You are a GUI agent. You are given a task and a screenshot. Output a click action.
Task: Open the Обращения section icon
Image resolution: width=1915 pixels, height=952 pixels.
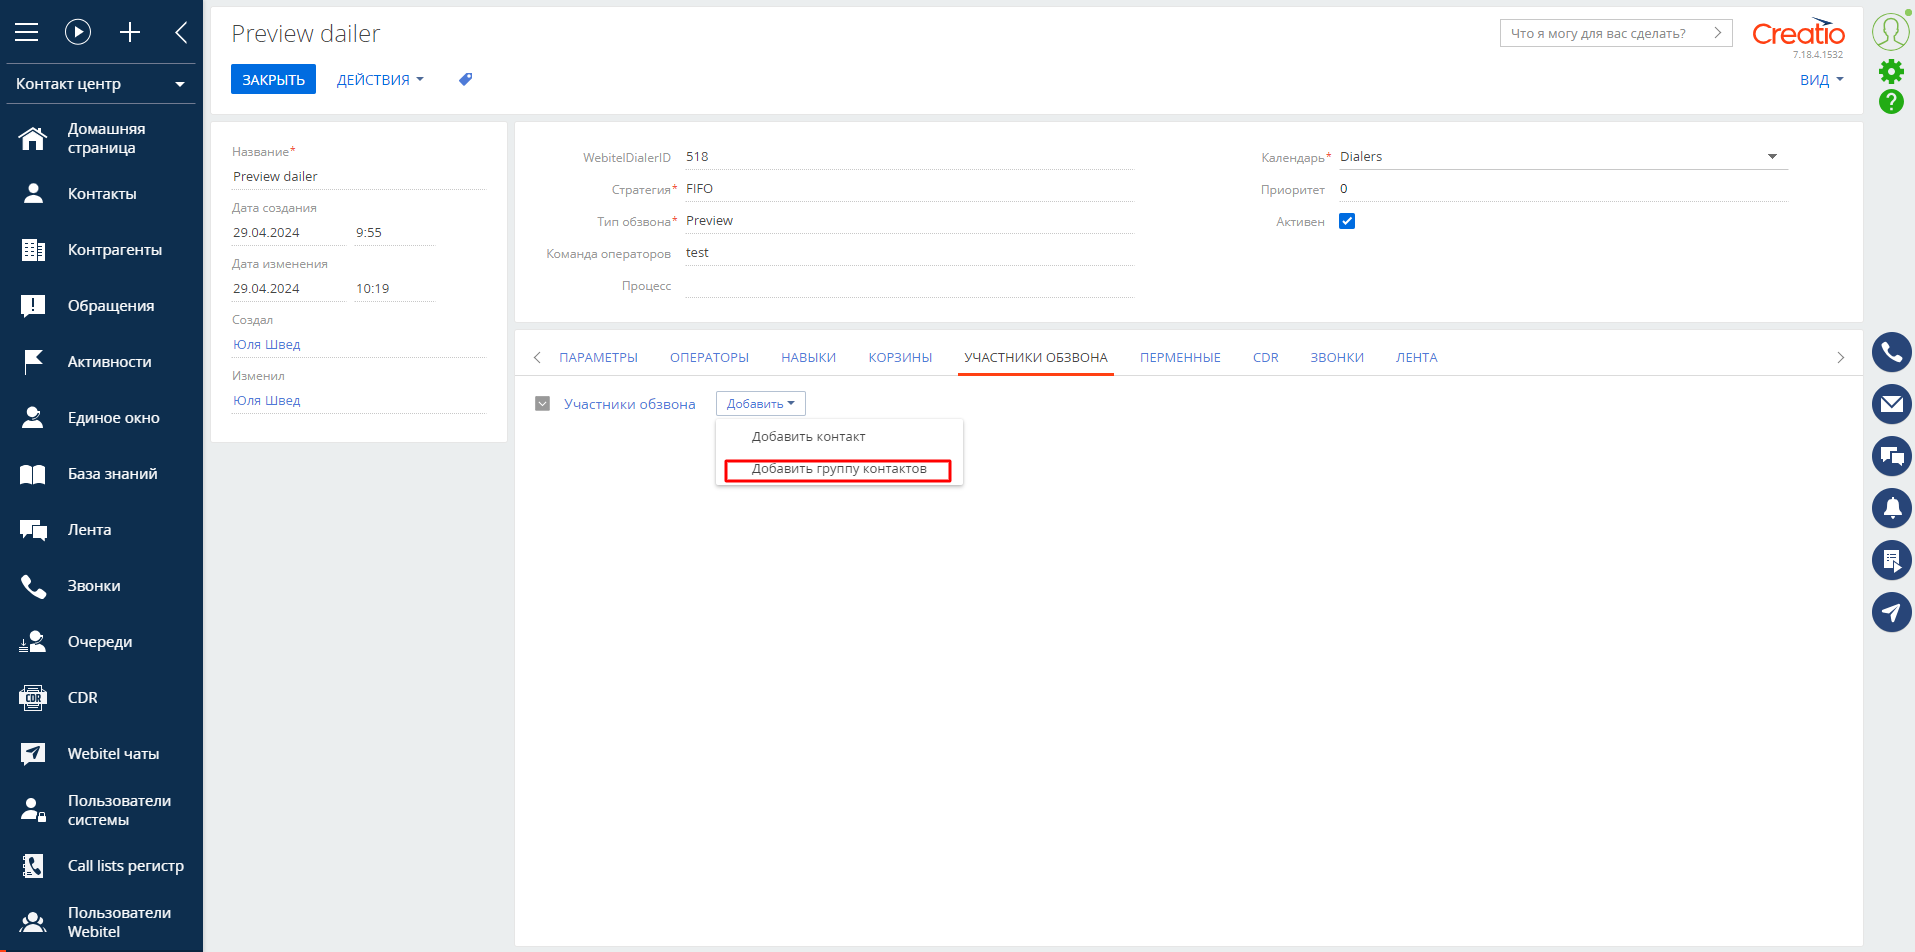(x=33, y=306)
